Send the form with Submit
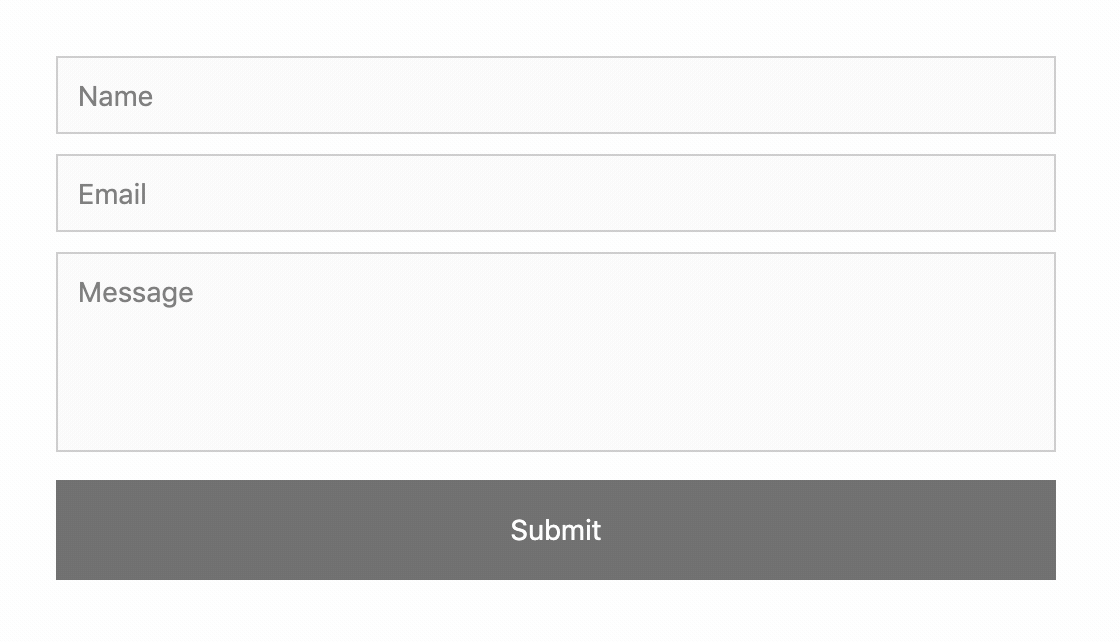This screenshot has width=1120, height=642. point(556,530)
